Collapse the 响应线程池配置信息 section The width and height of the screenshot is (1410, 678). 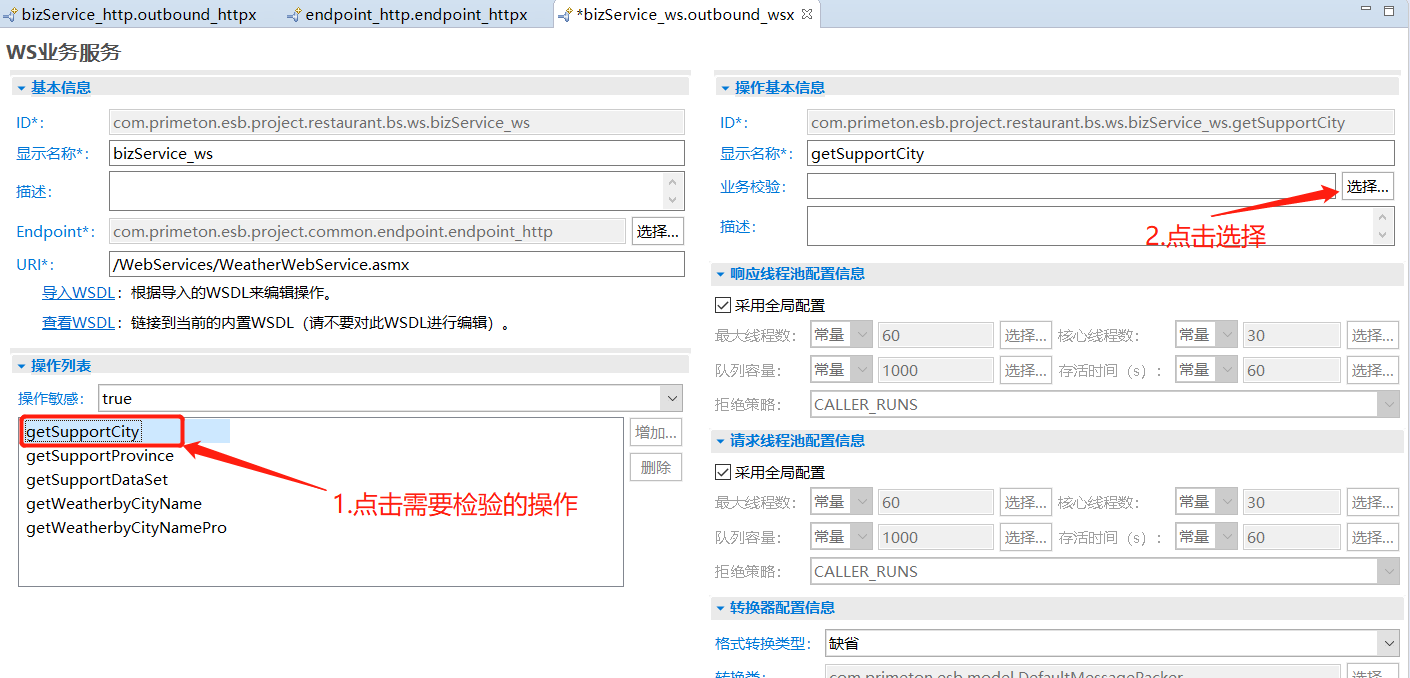tap(721, 274)
